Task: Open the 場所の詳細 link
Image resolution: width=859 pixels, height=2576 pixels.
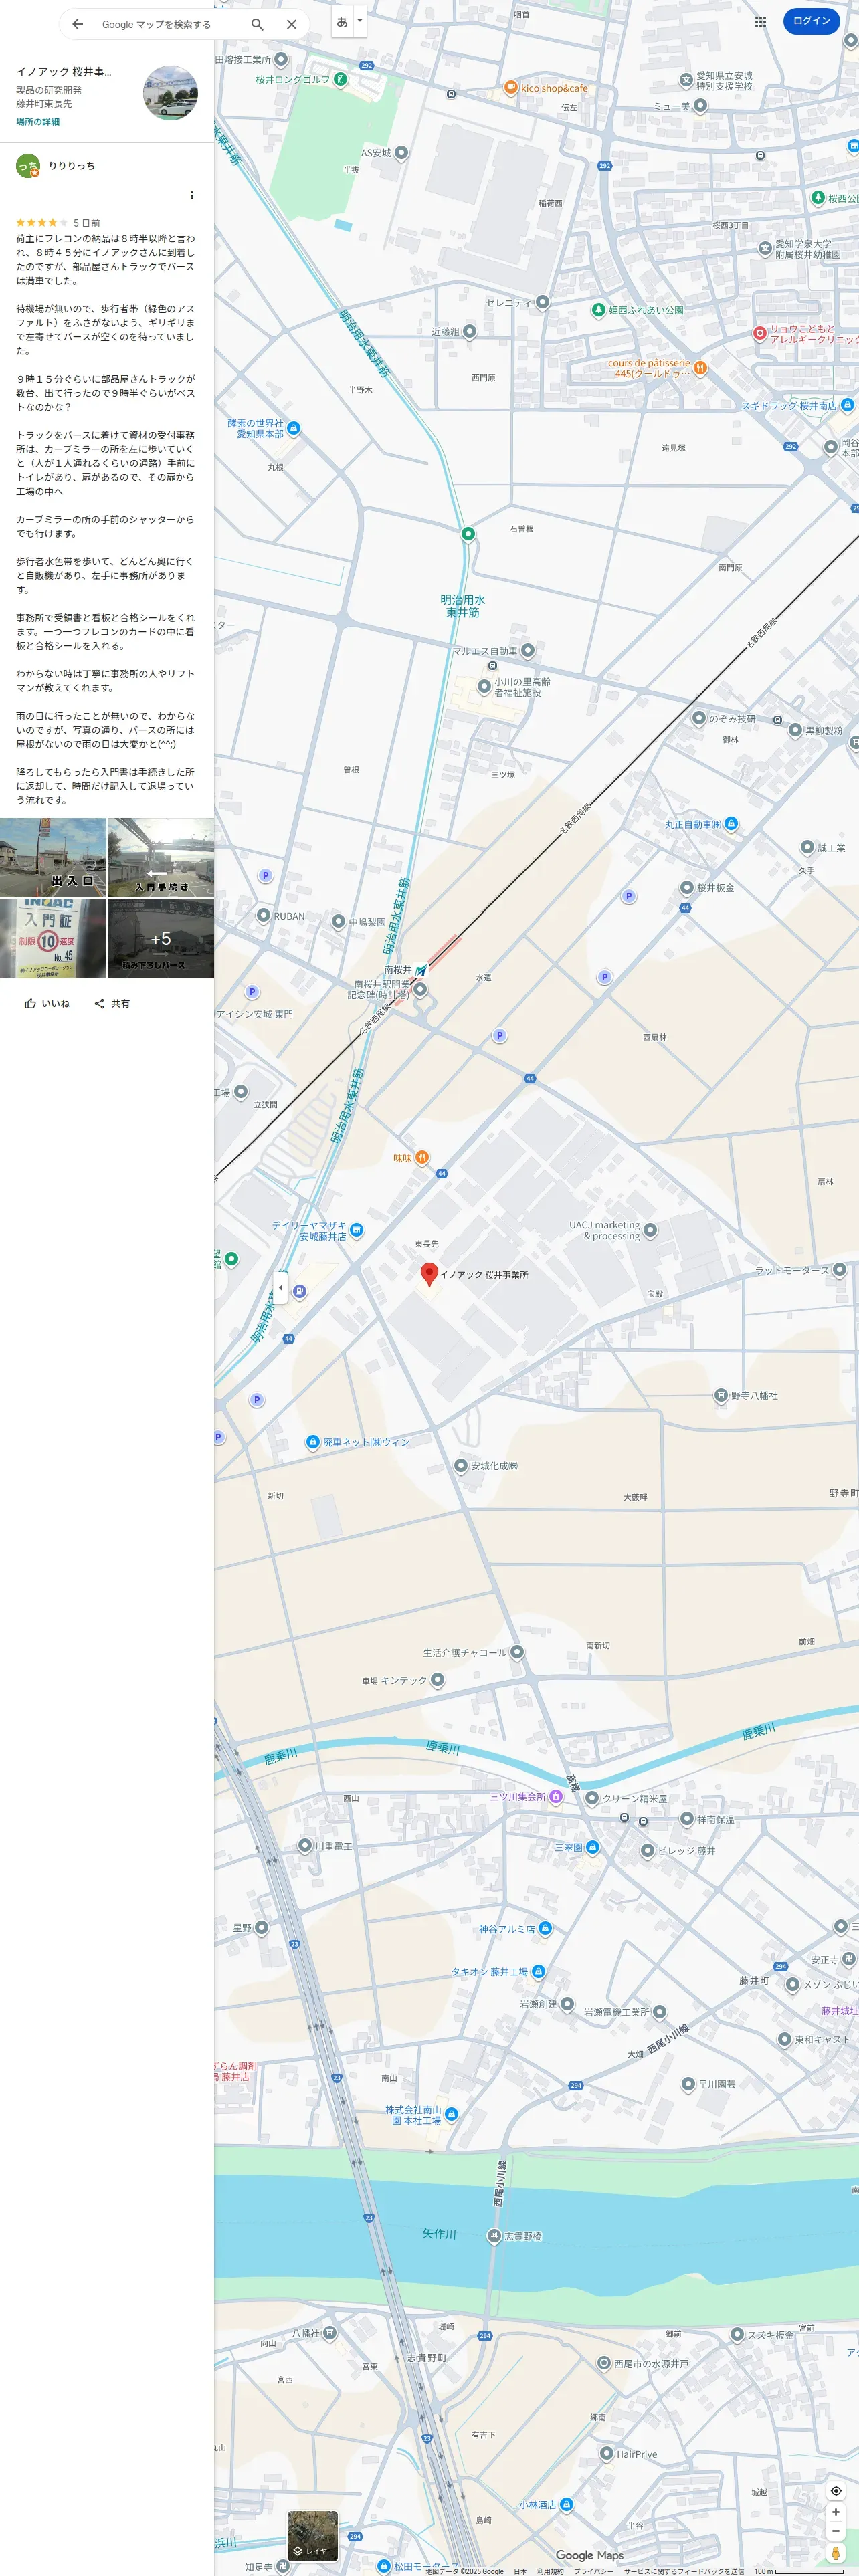Action: click(x=38, y=122)
